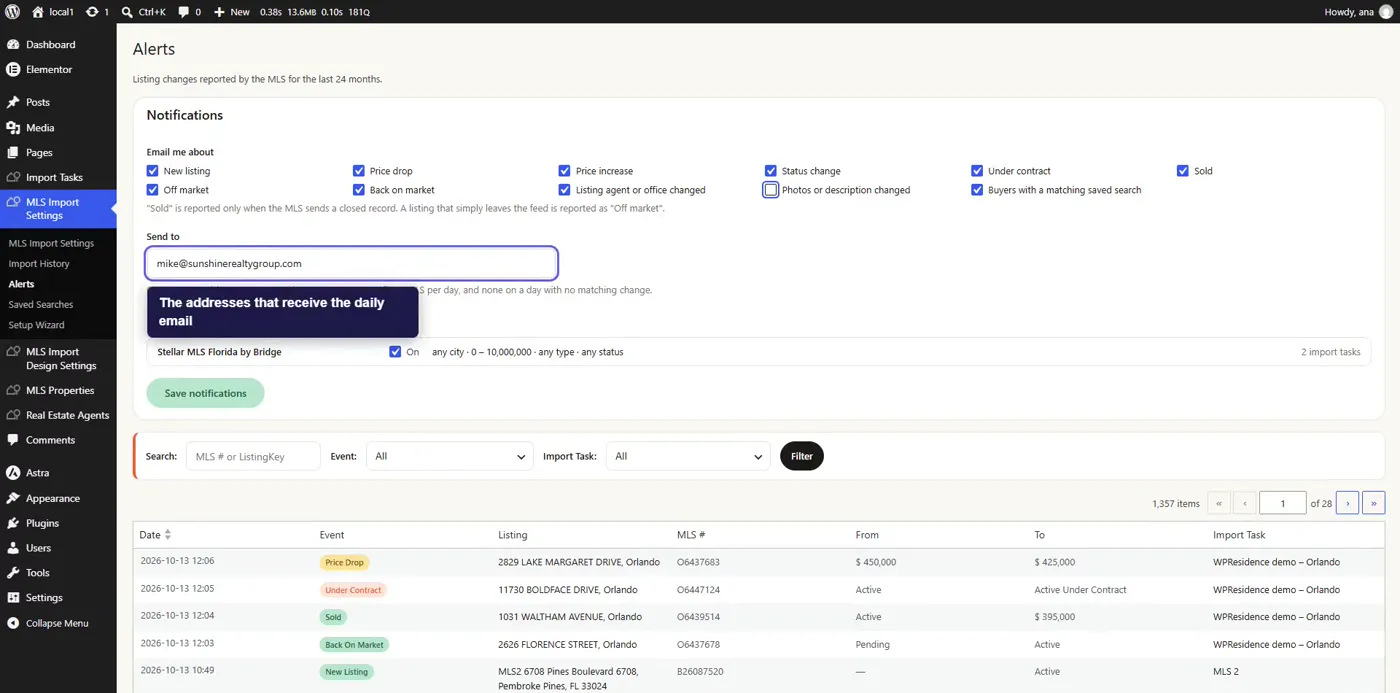Toggle the Price increase checkbox
Screen dimensions: 1400x693
click(565, 171)
